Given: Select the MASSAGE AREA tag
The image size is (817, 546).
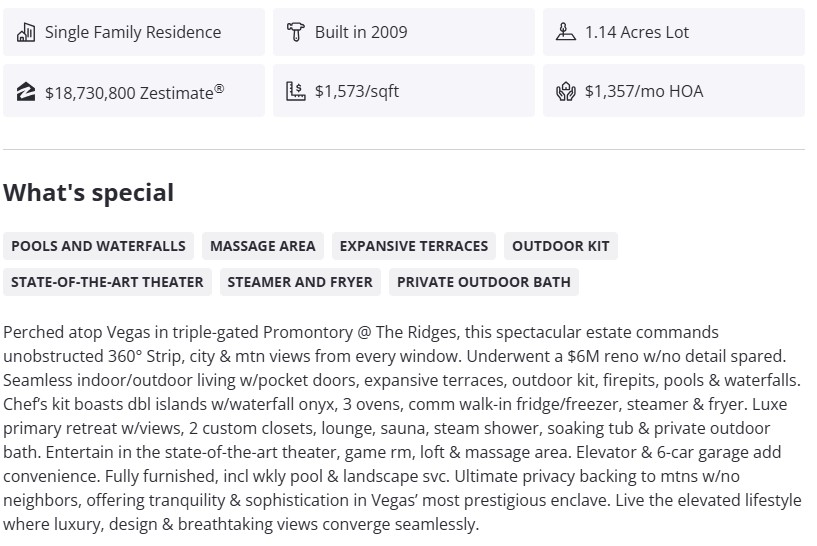Looking at the screenshot, I should [x=262, y=246].
